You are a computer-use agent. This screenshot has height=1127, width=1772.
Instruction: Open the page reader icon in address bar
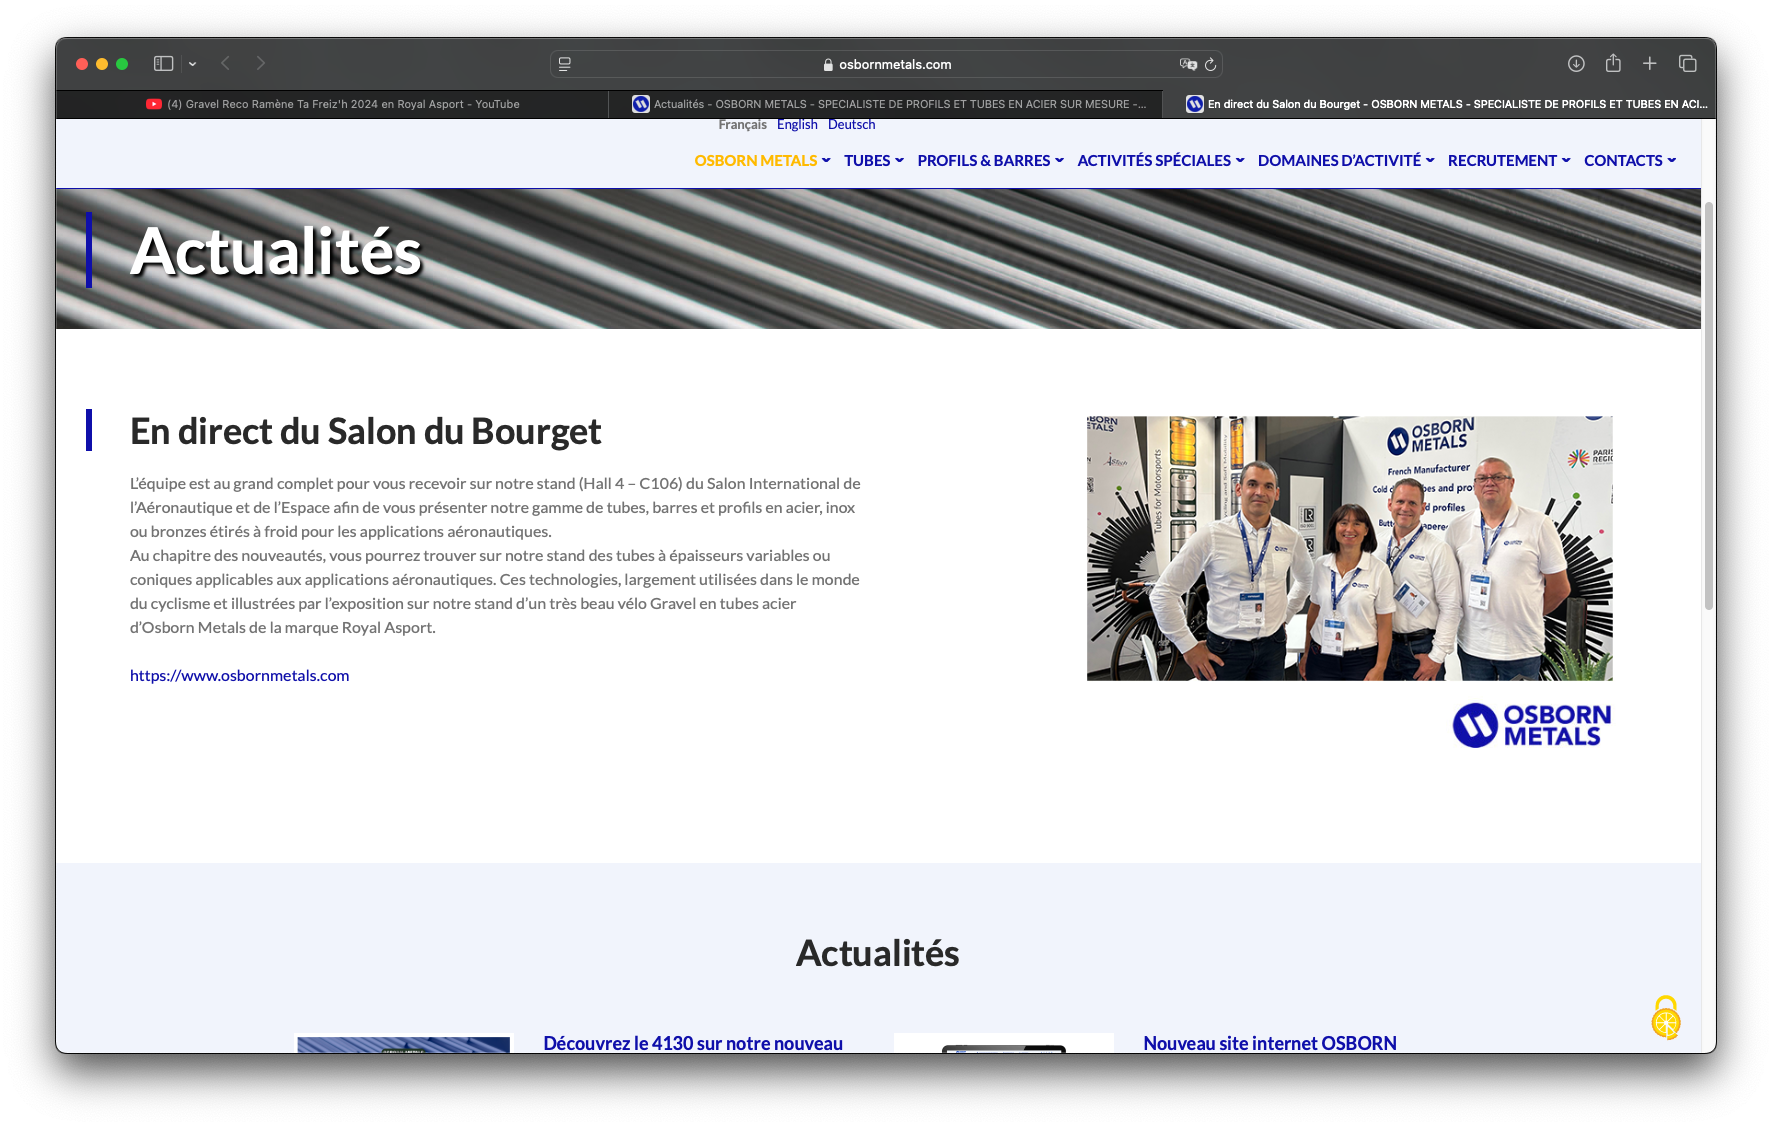(565, 64)
